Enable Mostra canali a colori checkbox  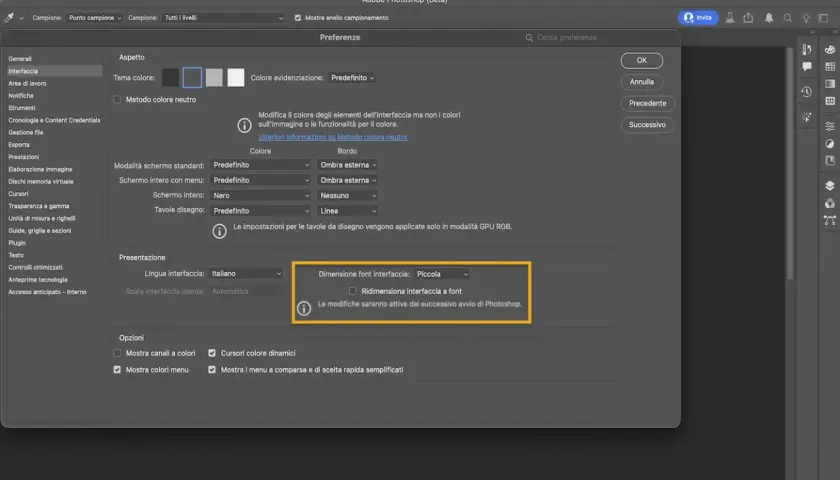(117, 353)
